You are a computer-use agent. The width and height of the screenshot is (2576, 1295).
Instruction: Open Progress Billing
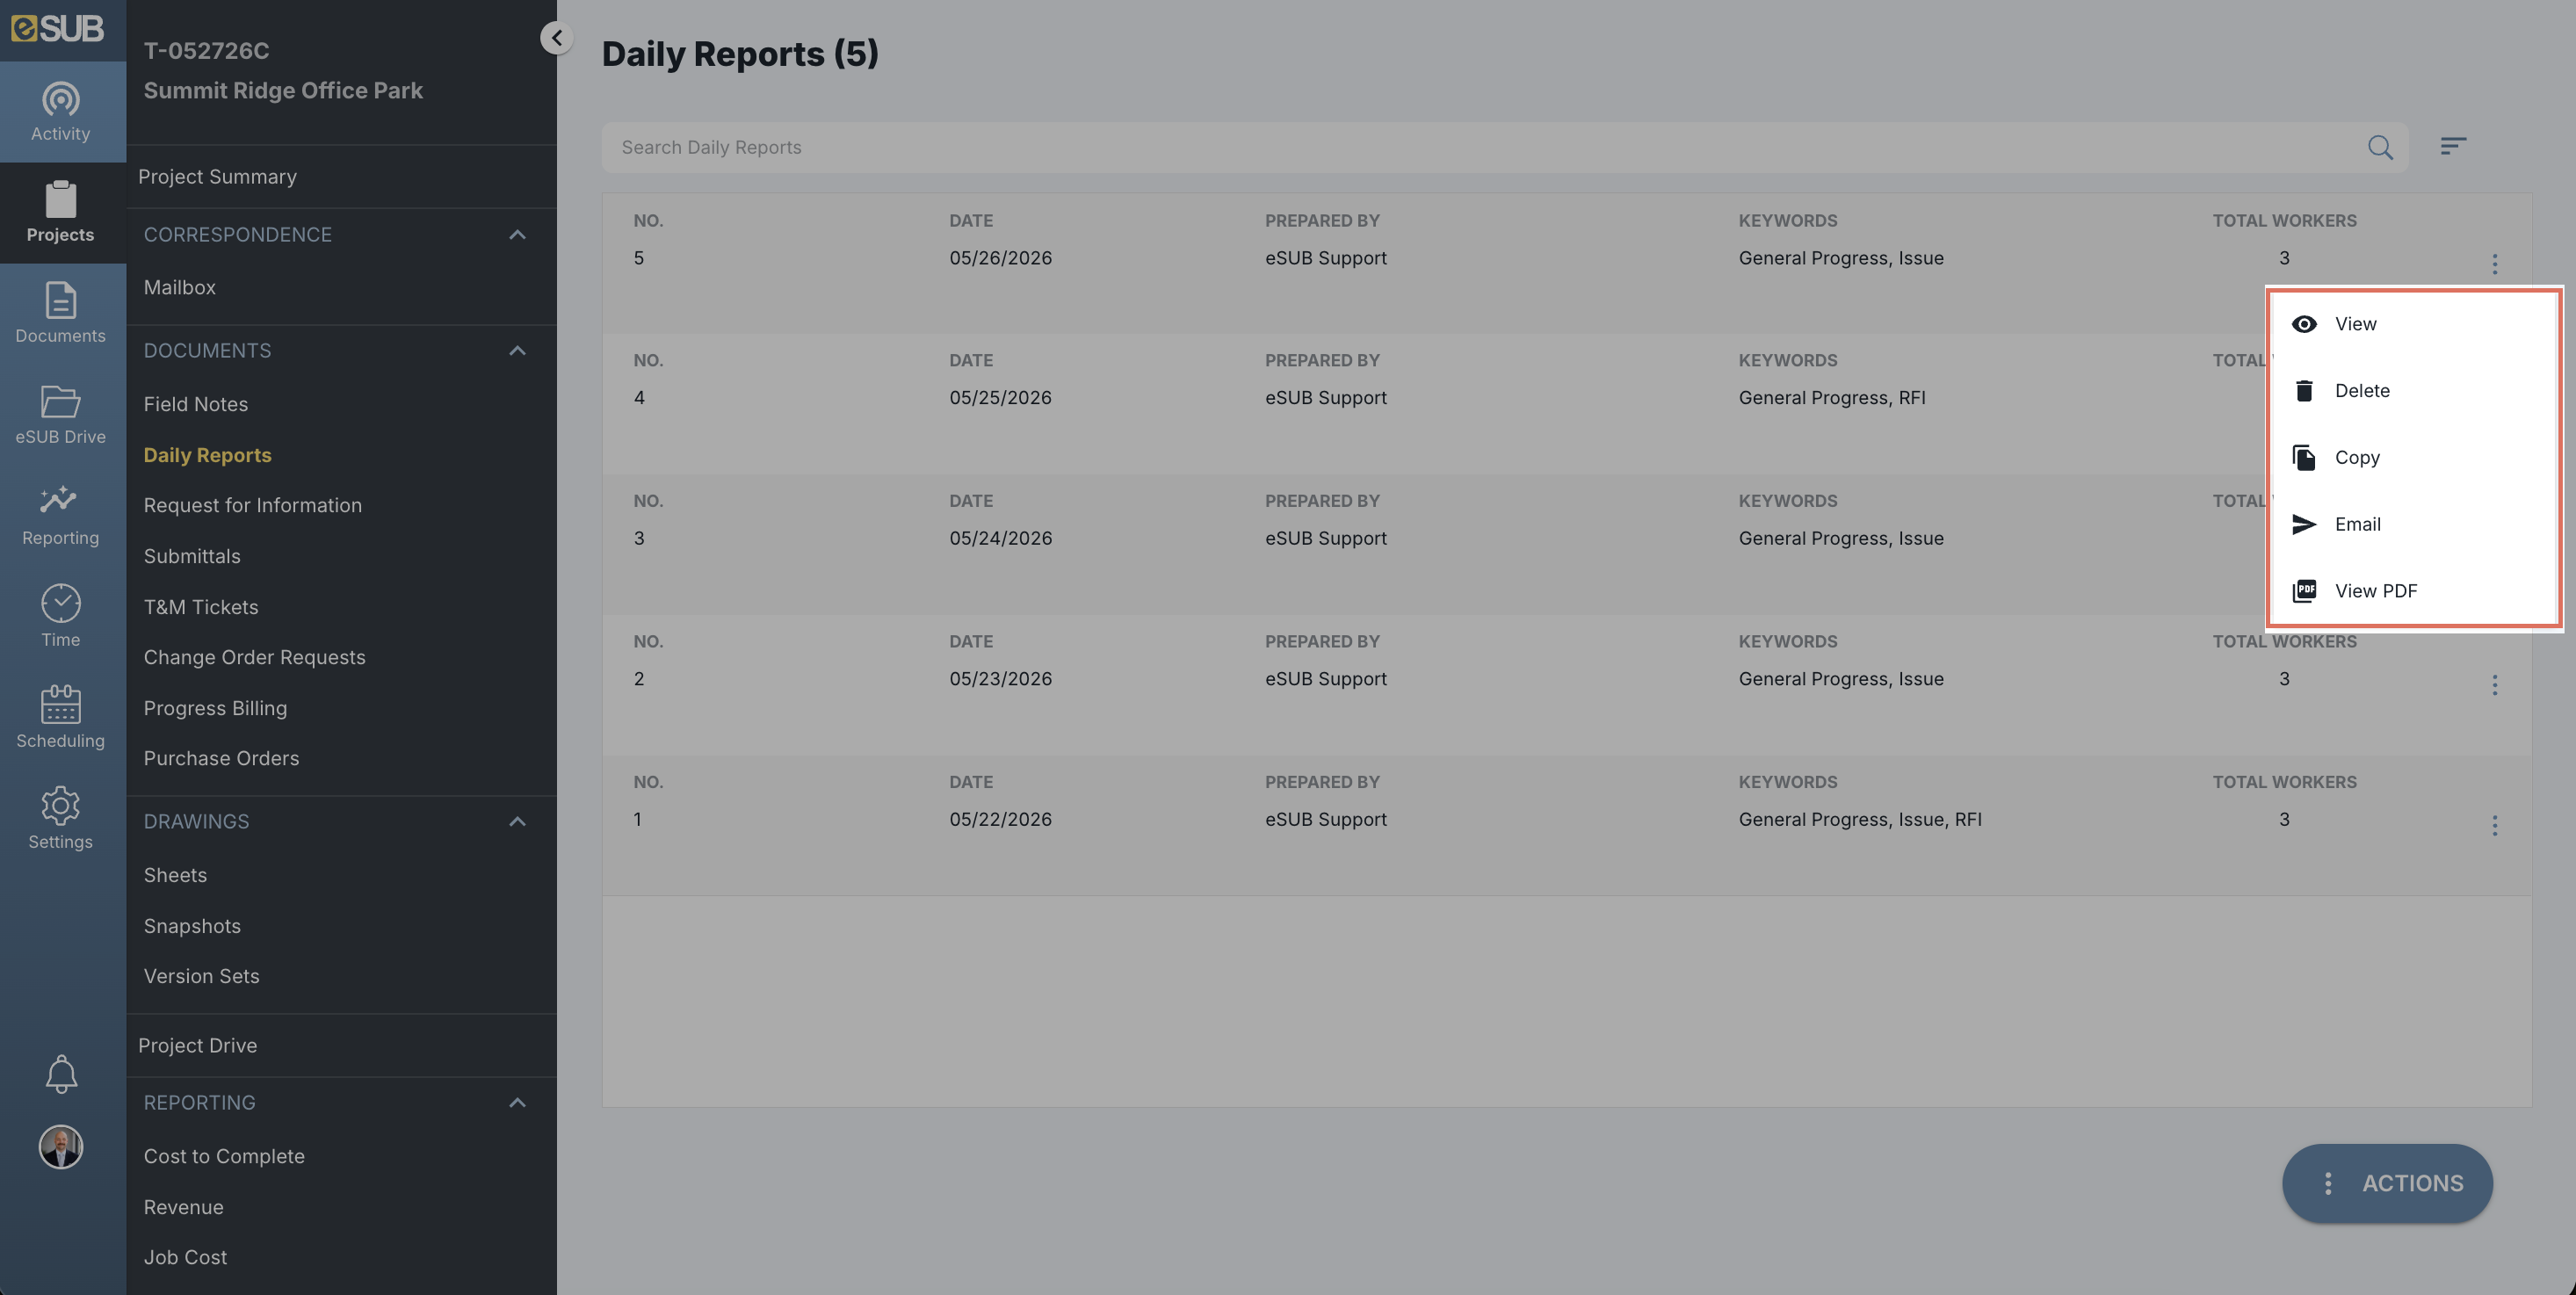215,709
